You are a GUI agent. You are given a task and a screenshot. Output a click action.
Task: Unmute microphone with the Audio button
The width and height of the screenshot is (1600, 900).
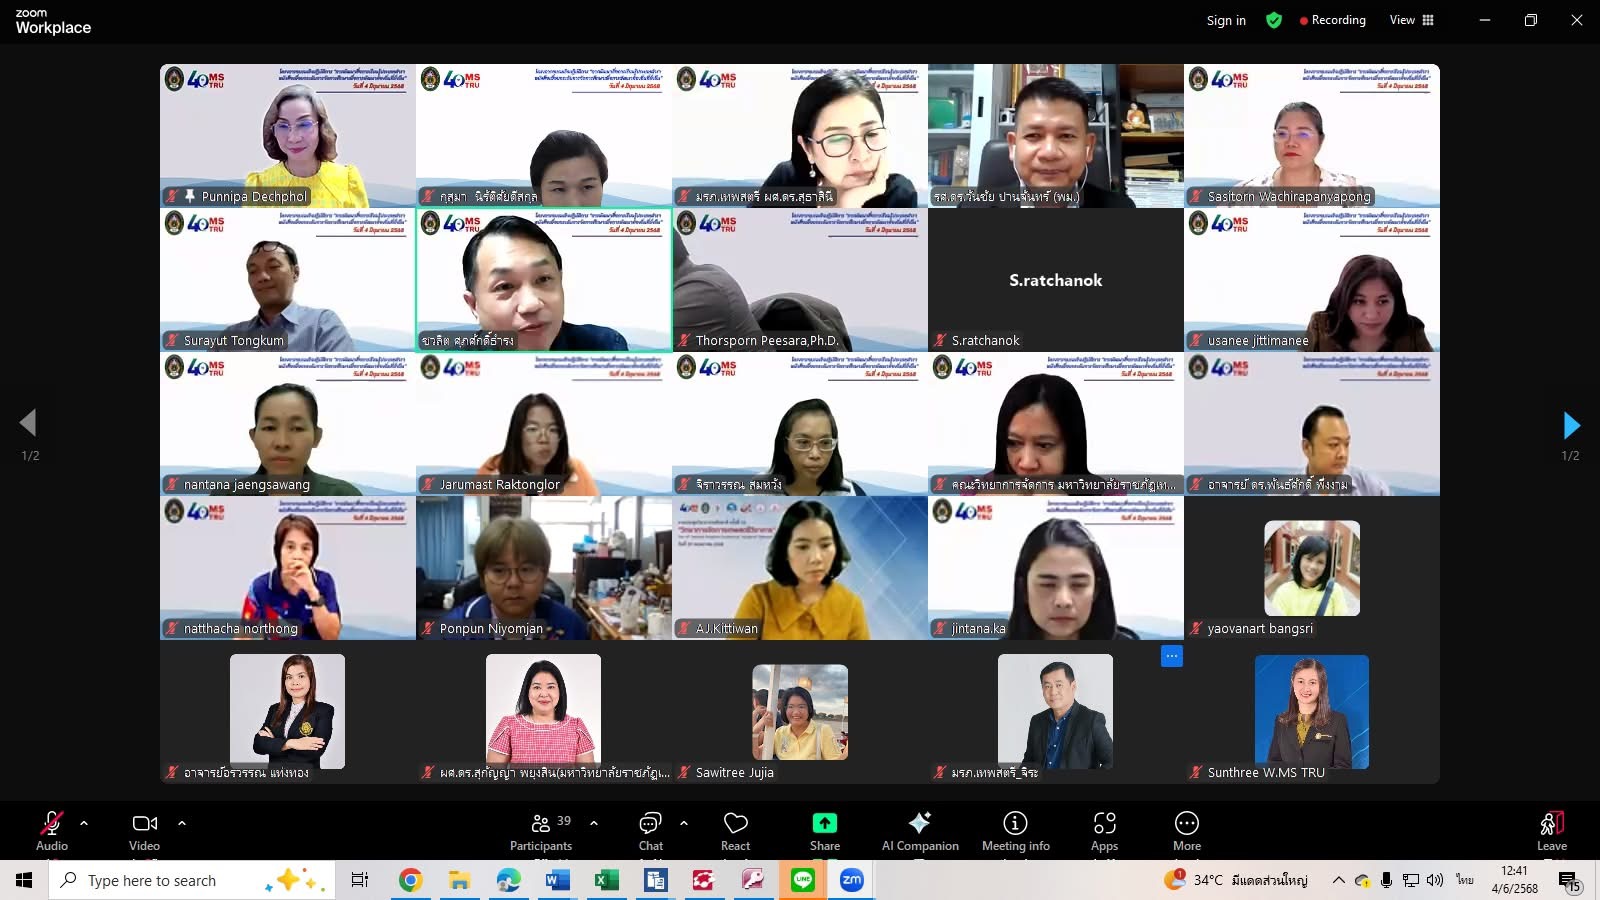click(52, 830)
